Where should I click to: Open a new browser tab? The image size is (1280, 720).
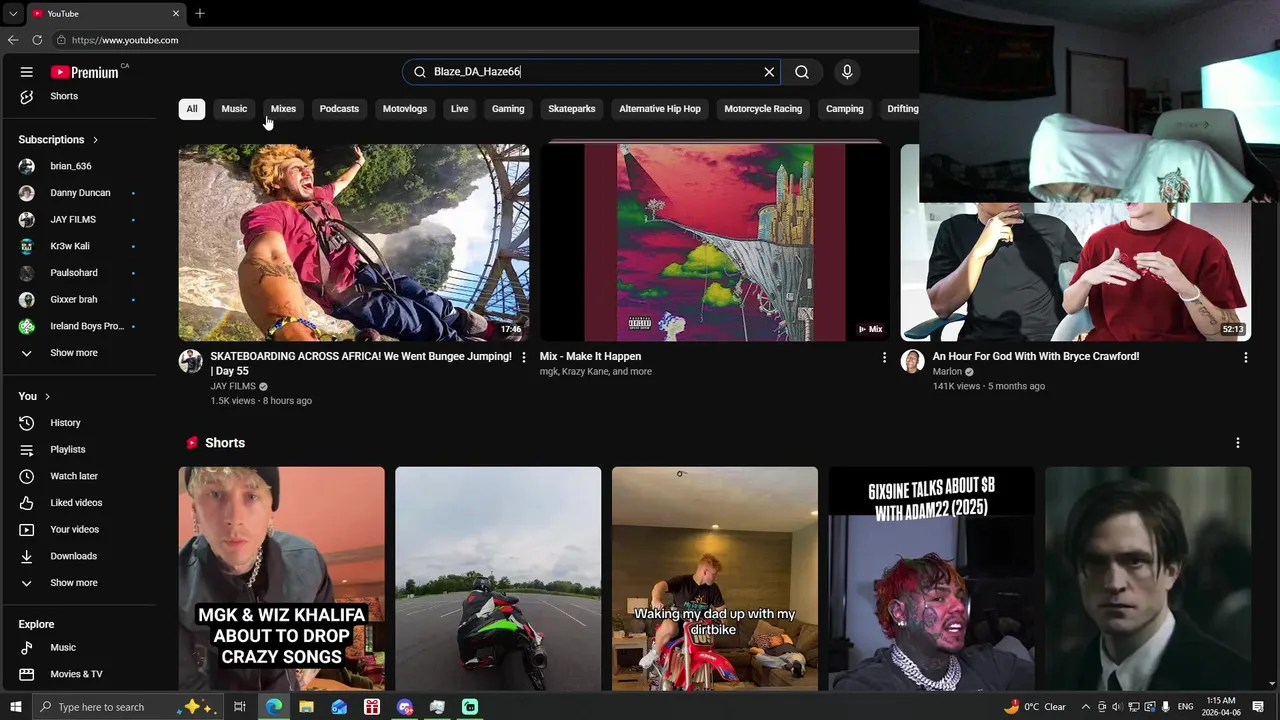[x=200, y=13]
